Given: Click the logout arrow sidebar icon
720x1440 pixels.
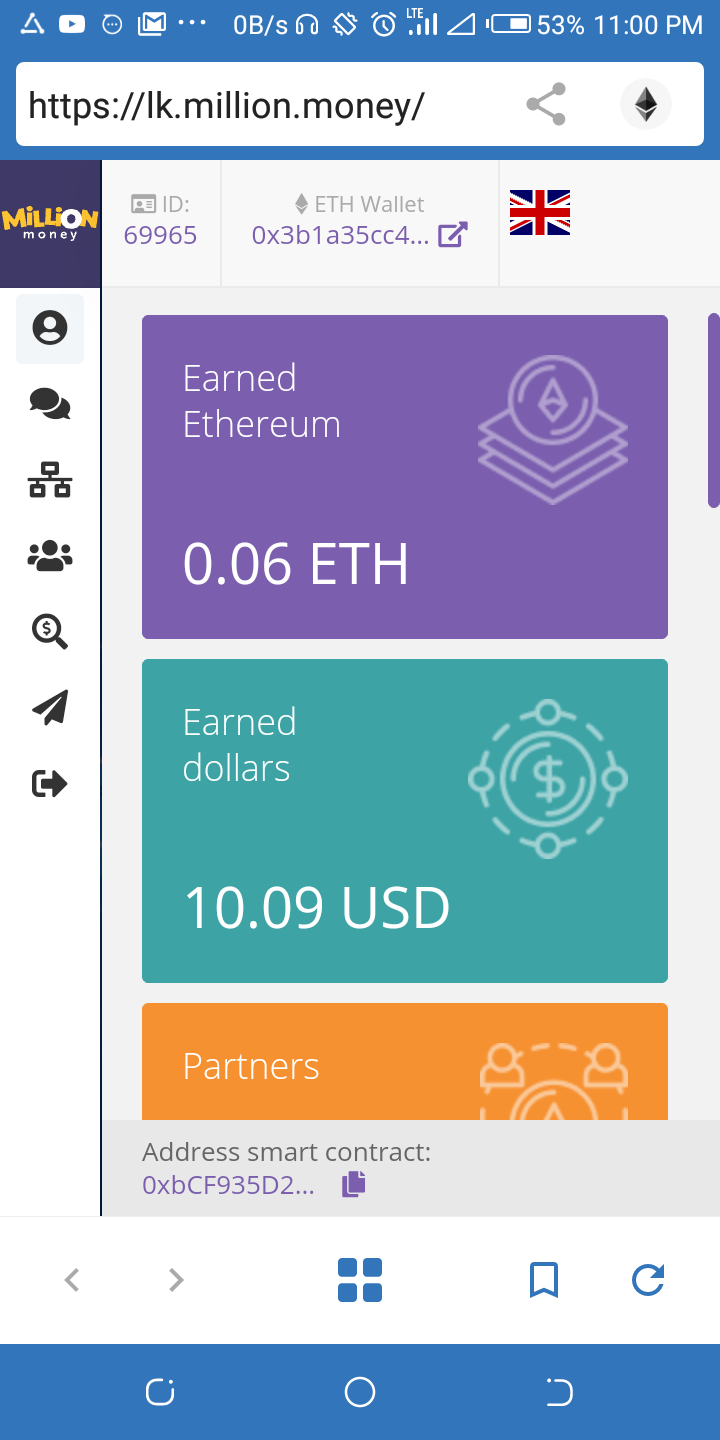Looking at the screenshot, I should [x=50, y=783].
